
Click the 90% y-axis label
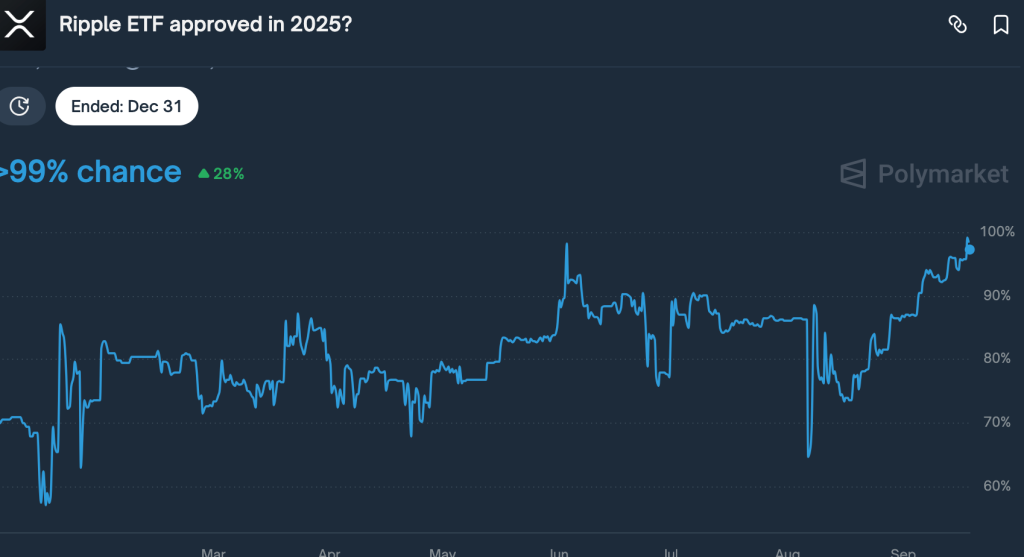coord(996,295)
